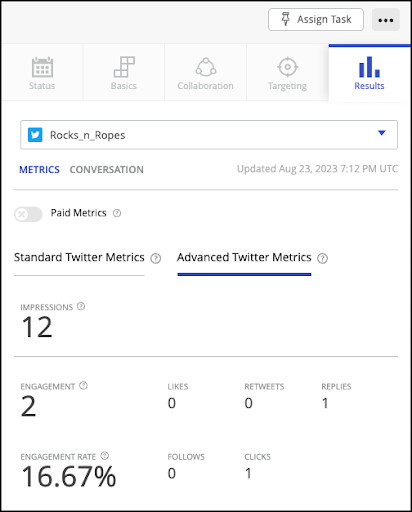412x512 pixels.
Task: Open the three-dots more options menu
Action: click(x=386, y=20)
